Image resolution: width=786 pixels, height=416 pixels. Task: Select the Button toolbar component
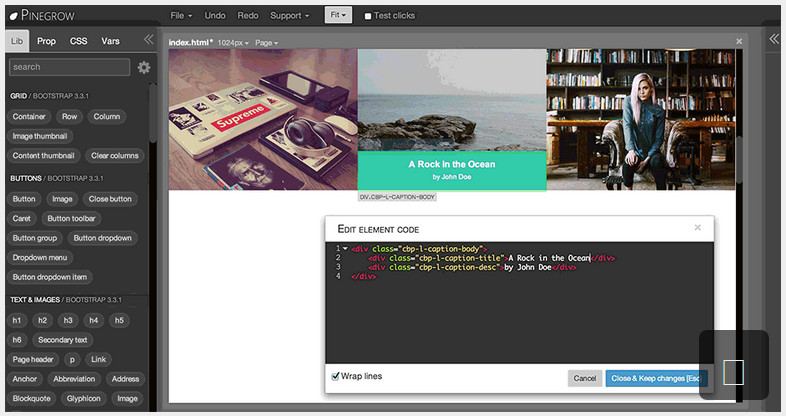(71, 219)
